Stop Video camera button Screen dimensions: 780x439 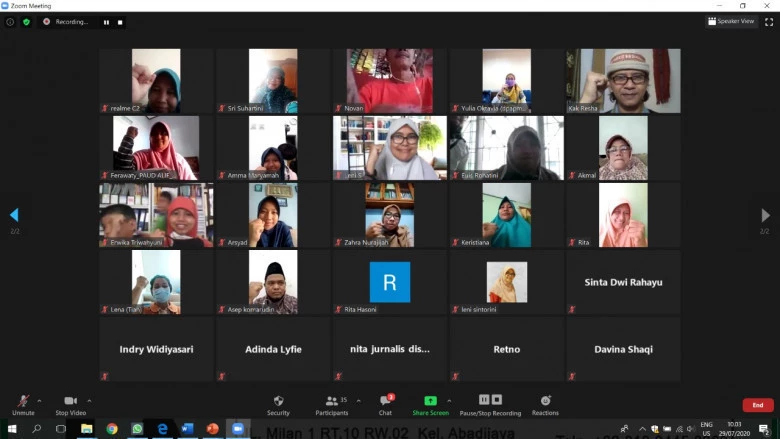[71, 405]
